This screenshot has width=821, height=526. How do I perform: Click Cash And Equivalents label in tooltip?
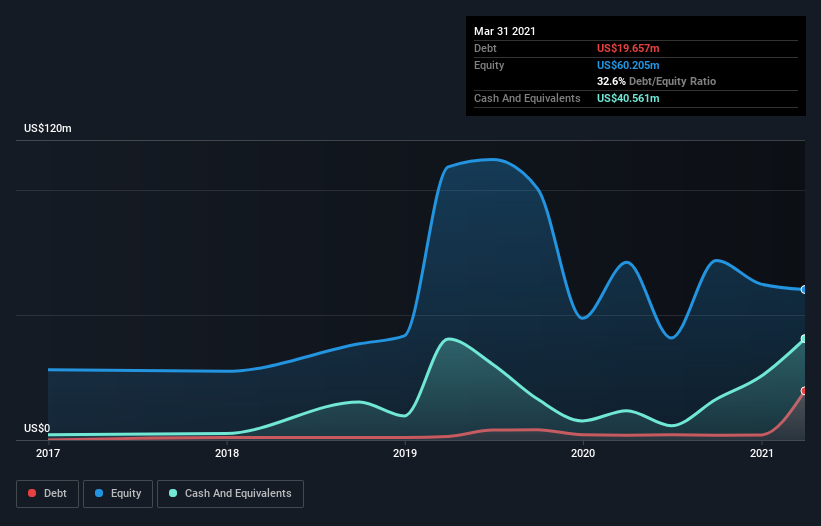(x=527, y=98)
